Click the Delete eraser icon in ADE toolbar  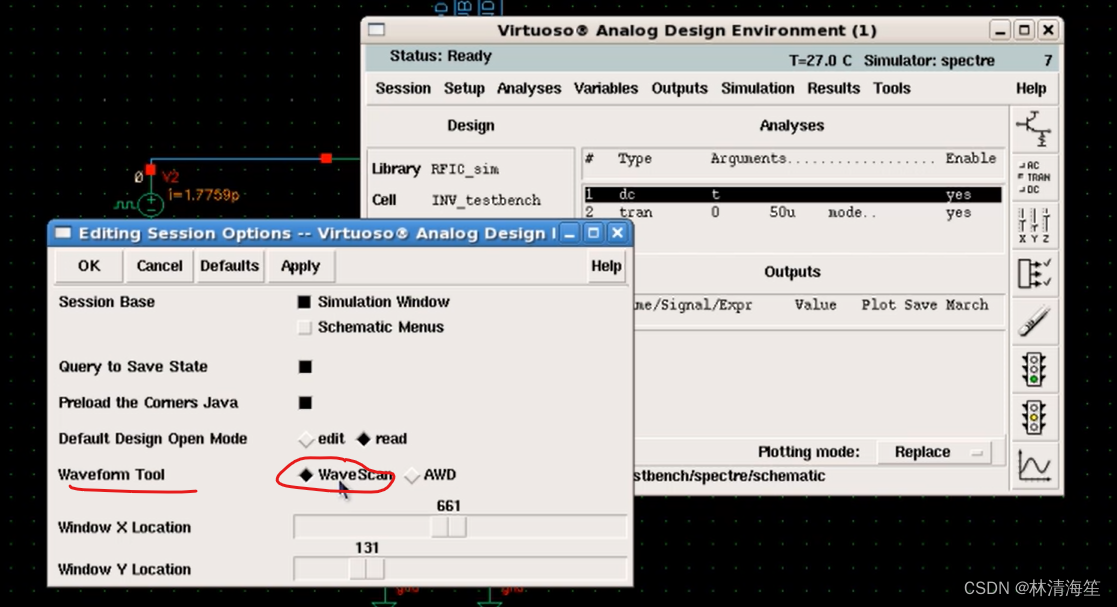[1034, 321]
